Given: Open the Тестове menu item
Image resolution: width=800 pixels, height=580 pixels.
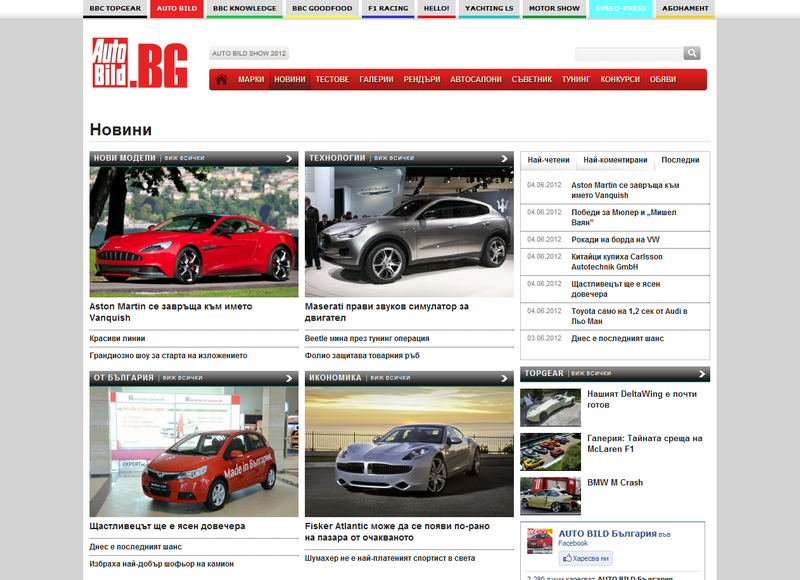Looking at the screenshot, I should tap(332, 80).
